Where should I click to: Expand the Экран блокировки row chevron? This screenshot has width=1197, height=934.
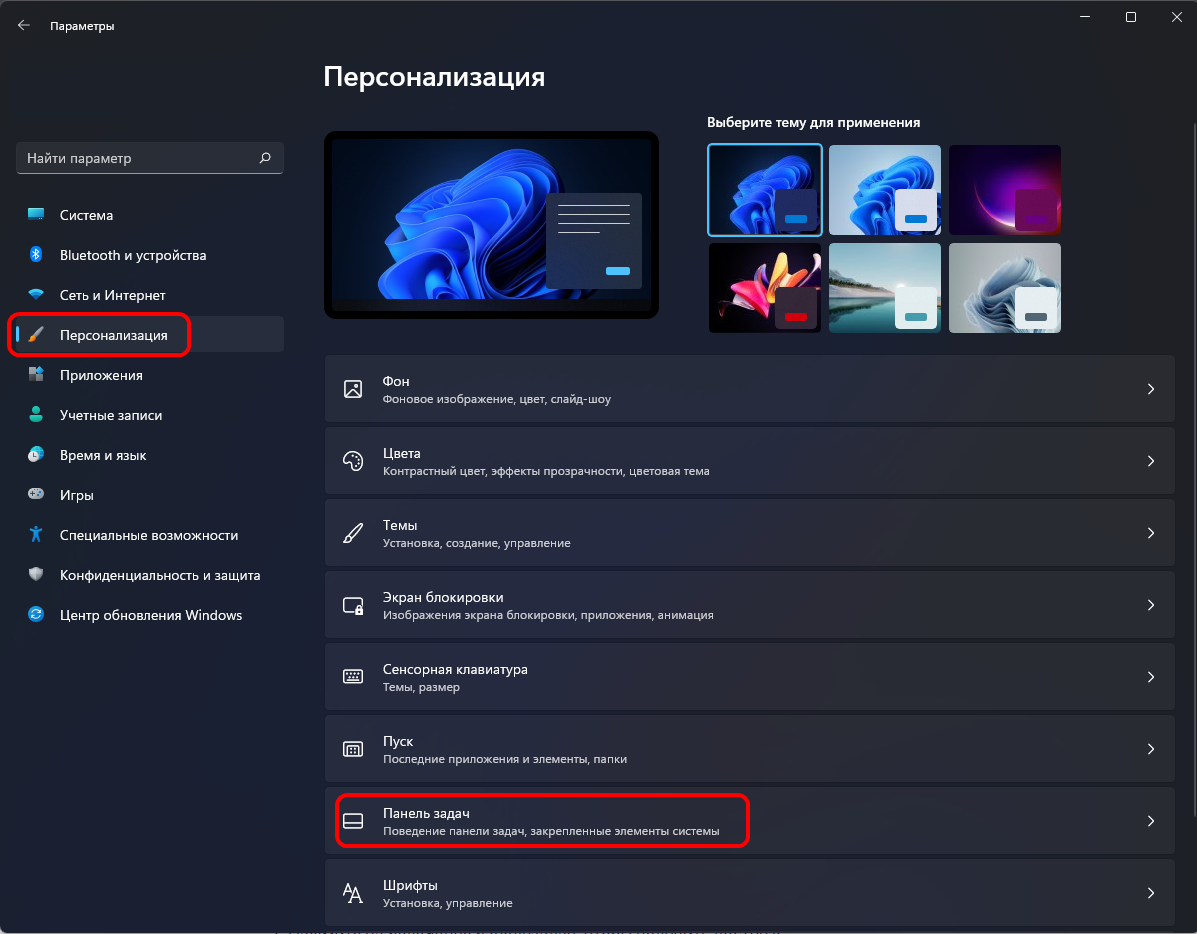1150,605
